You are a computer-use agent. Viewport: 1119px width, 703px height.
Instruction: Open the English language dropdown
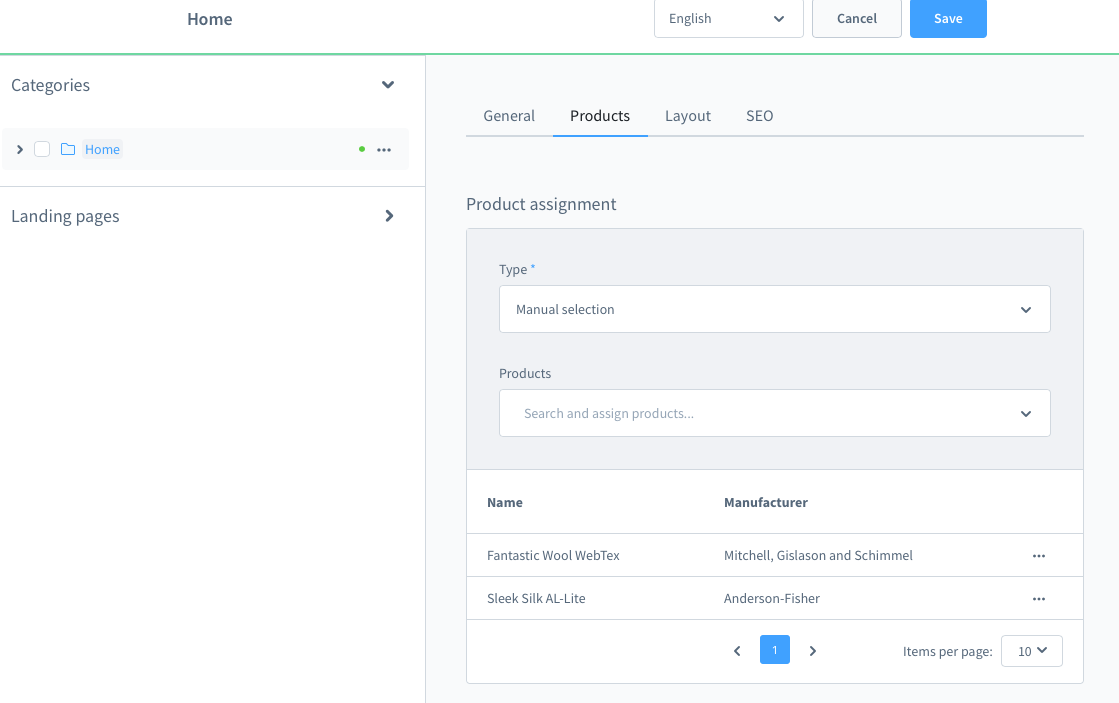(729, 19)
